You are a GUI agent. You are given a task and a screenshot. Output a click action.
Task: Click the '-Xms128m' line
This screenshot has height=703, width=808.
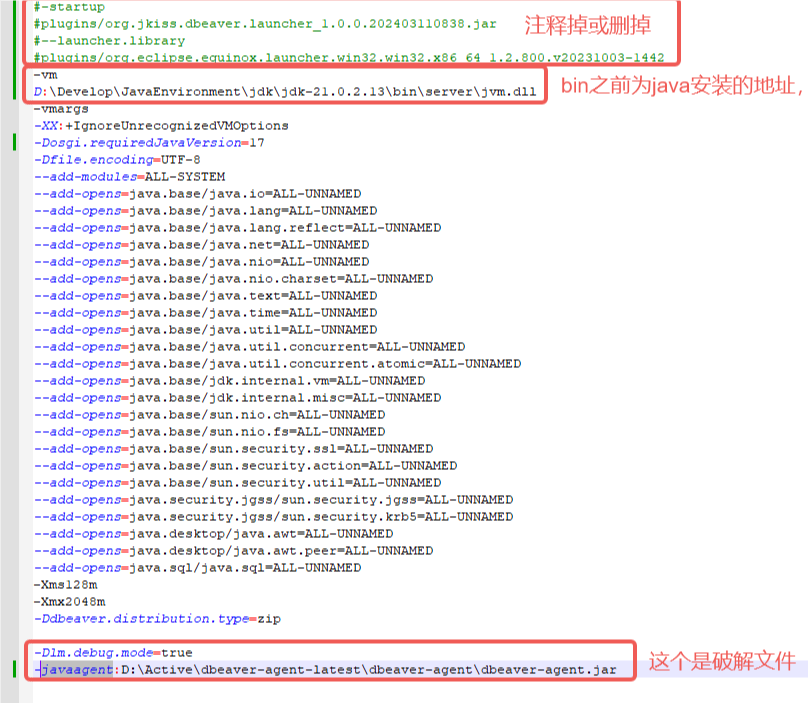click(65, 585)
